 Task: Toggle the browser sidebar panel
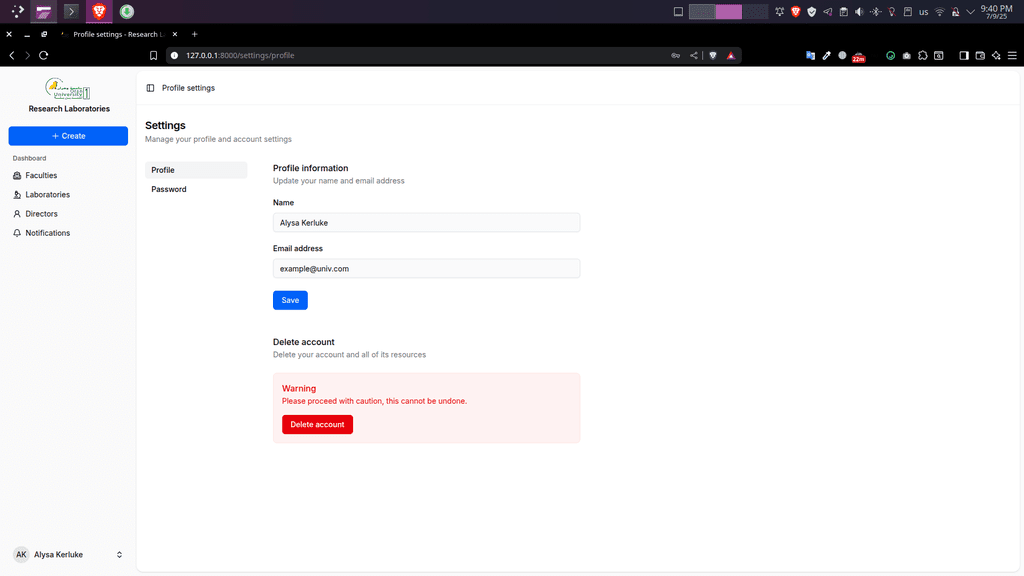(x=964, y=56)
